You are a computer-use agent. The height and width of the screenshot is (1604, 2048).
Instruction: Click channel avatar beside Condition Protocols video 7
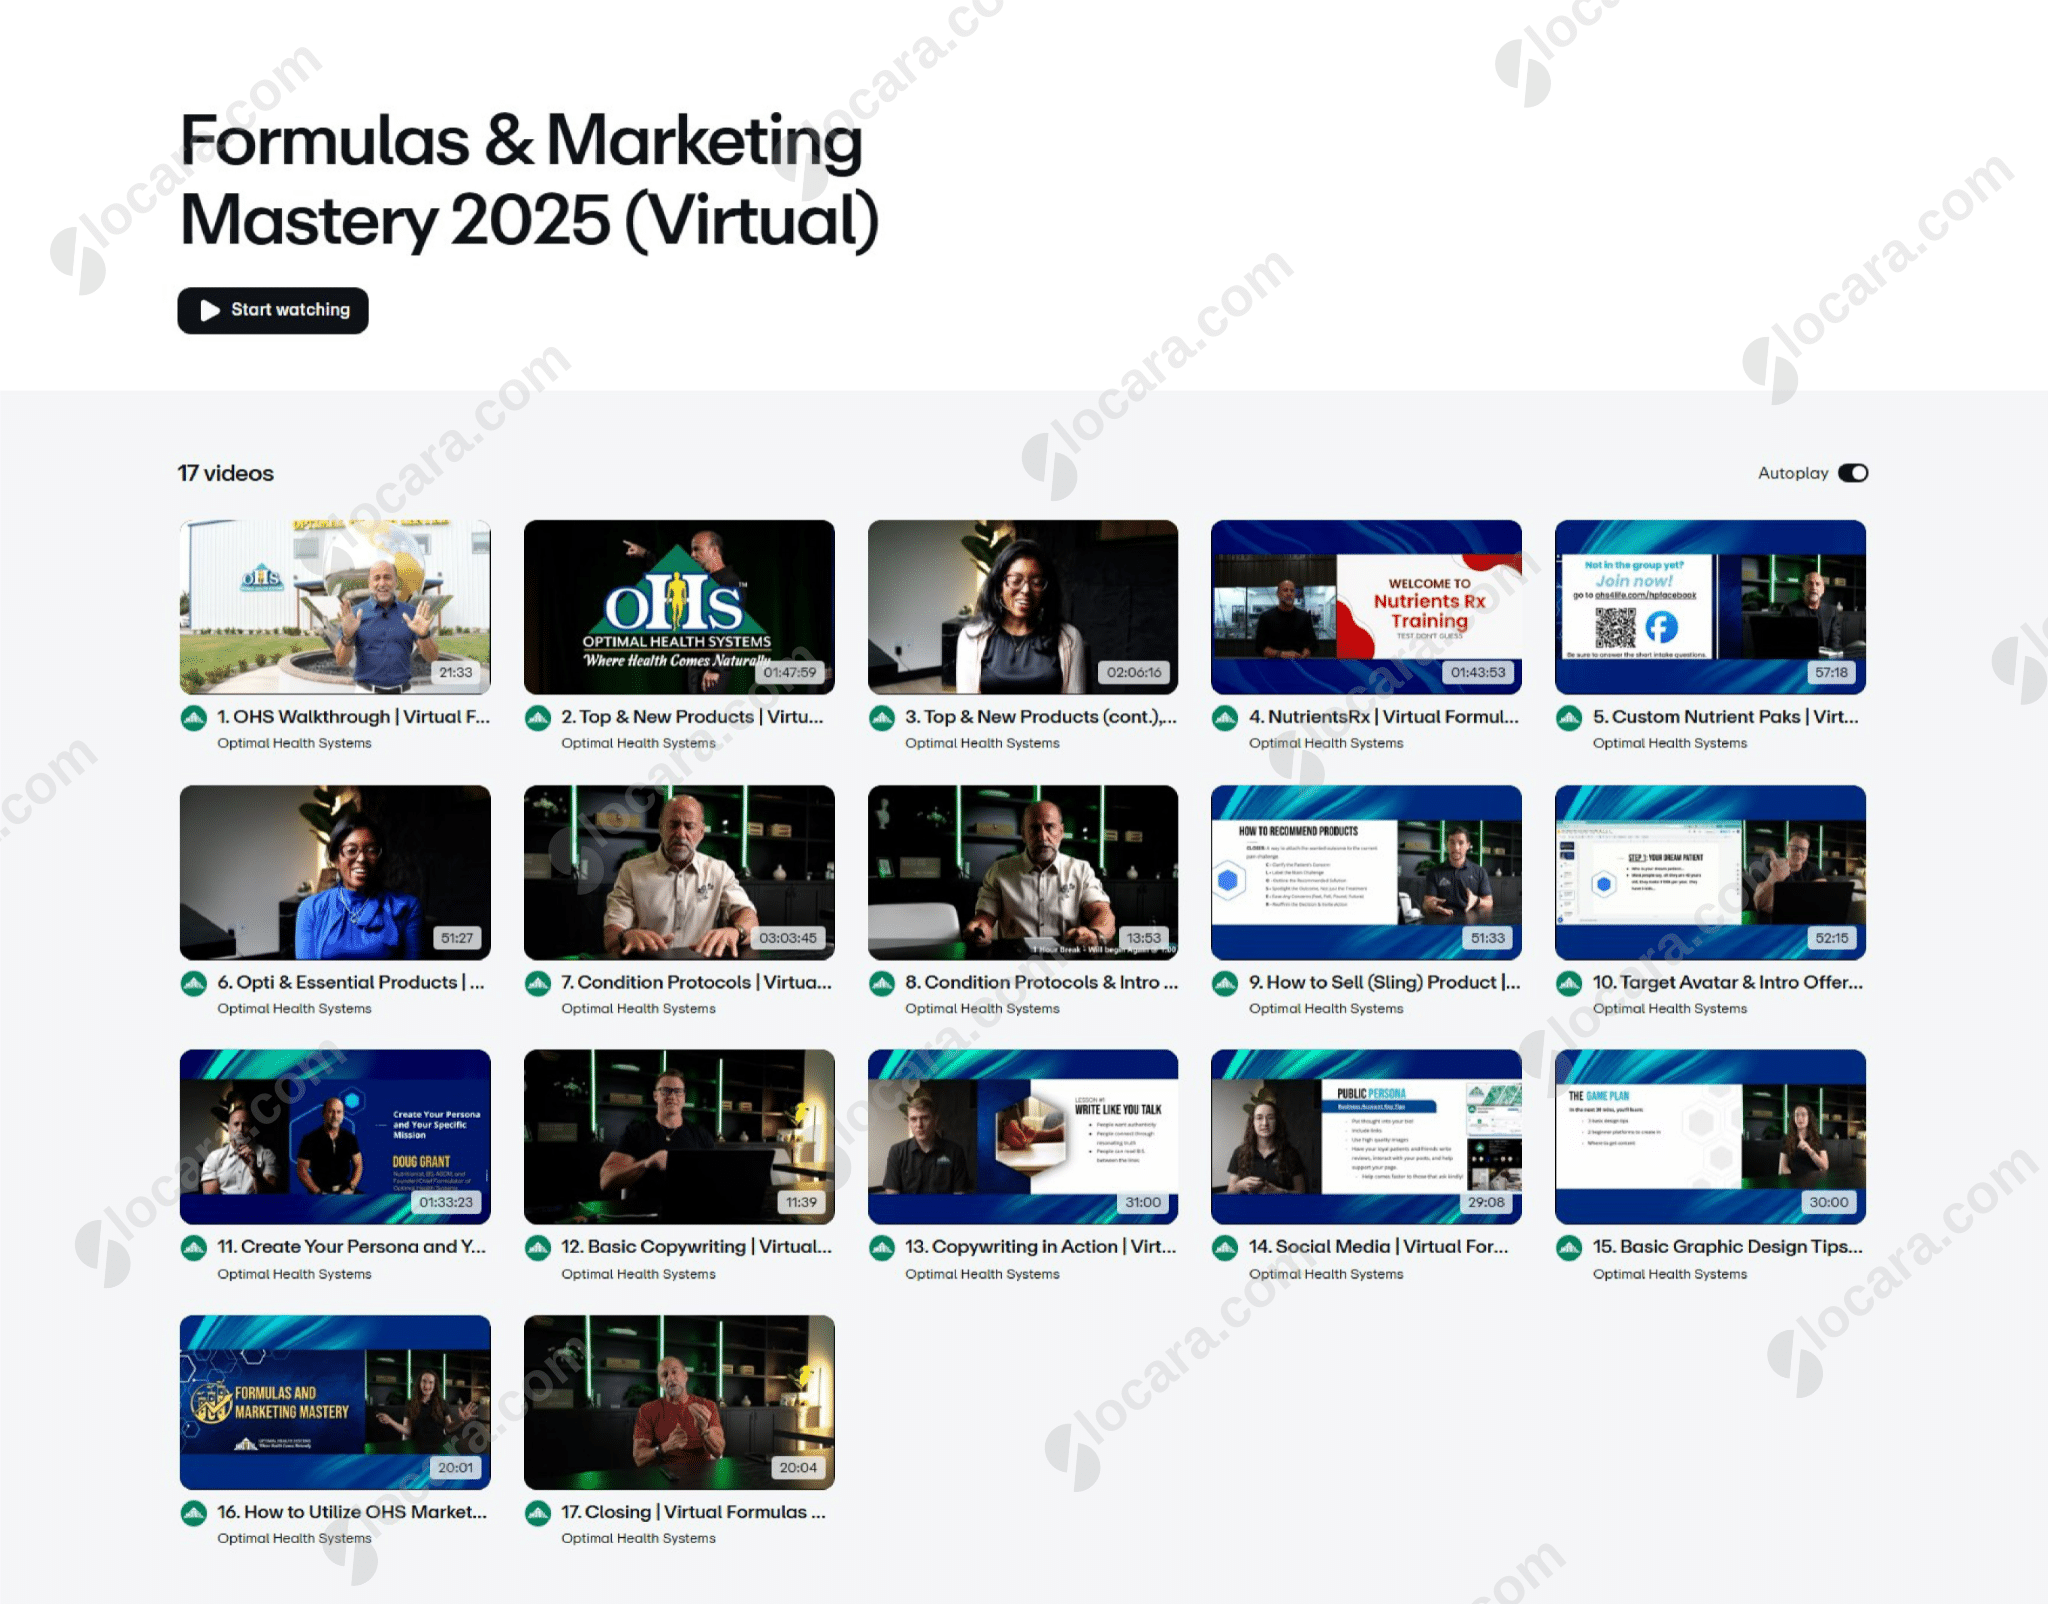pyautogui.click(x=538, y=983)
